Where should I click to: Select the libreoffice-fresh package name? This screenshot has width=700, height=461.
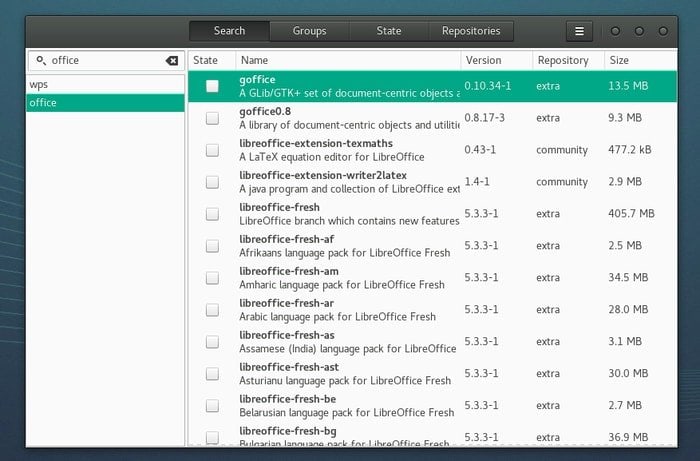coord(279,207)
